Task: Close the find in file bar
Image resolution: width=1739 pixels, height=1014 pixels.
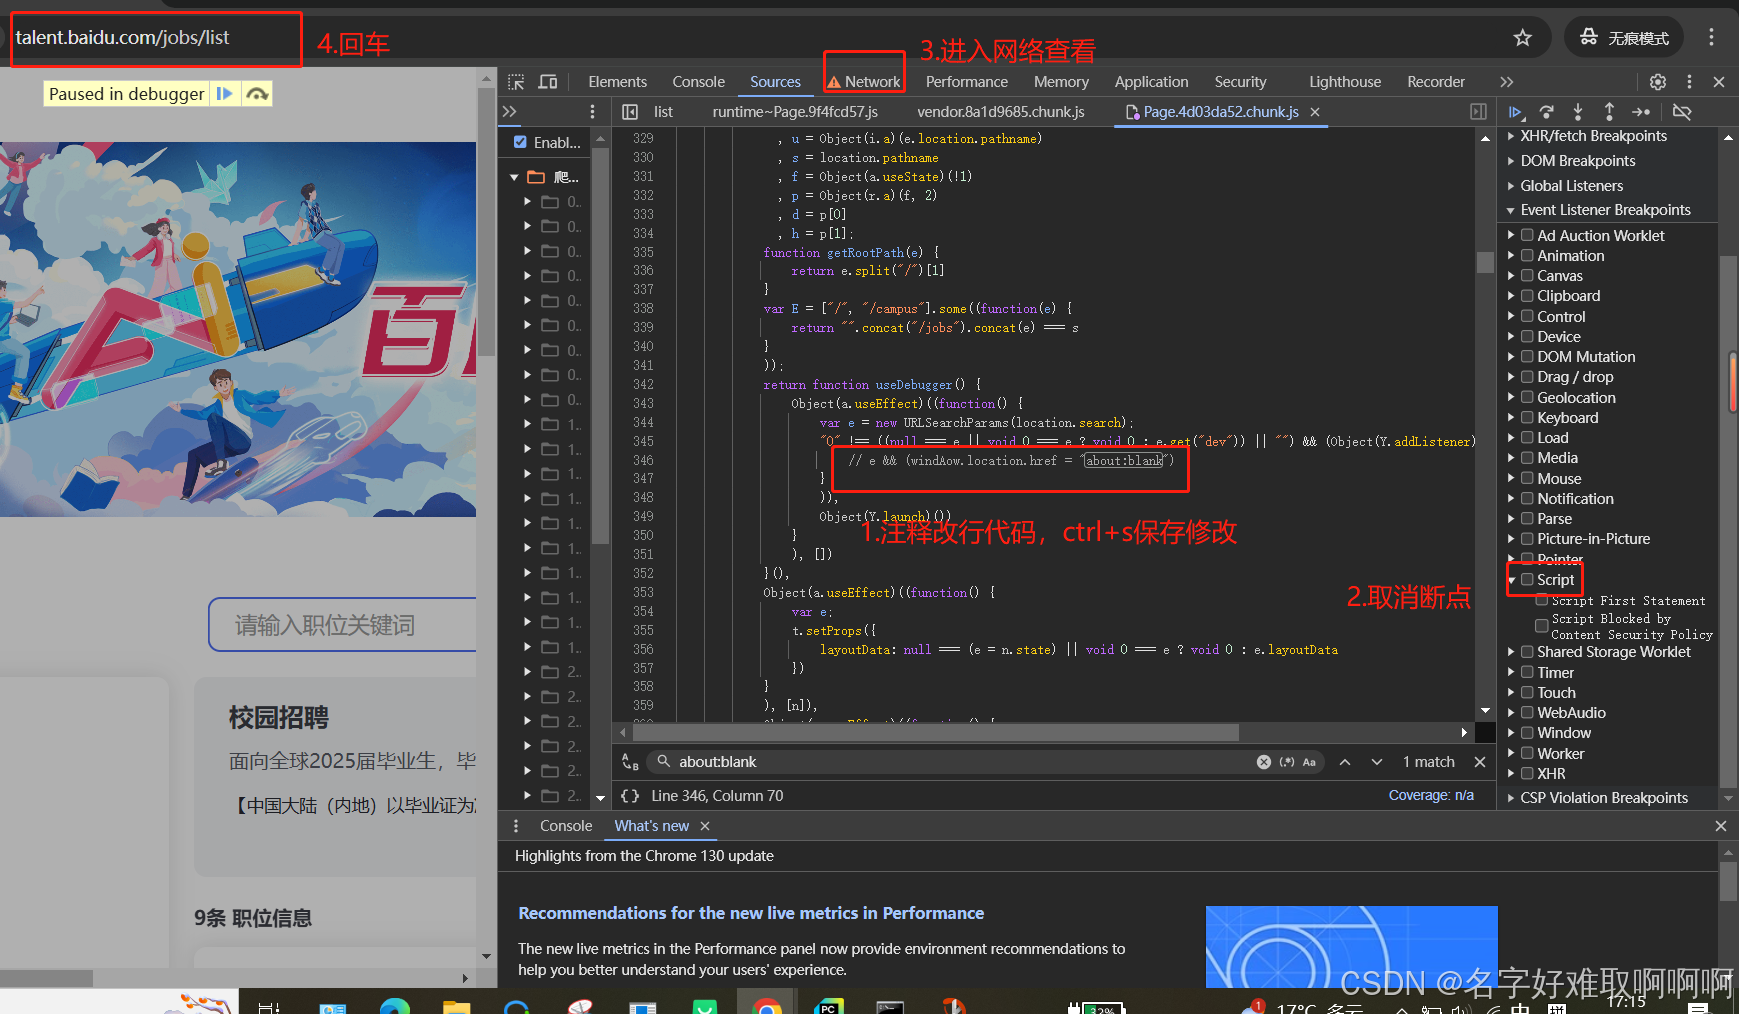Action: coord(1480,762)
